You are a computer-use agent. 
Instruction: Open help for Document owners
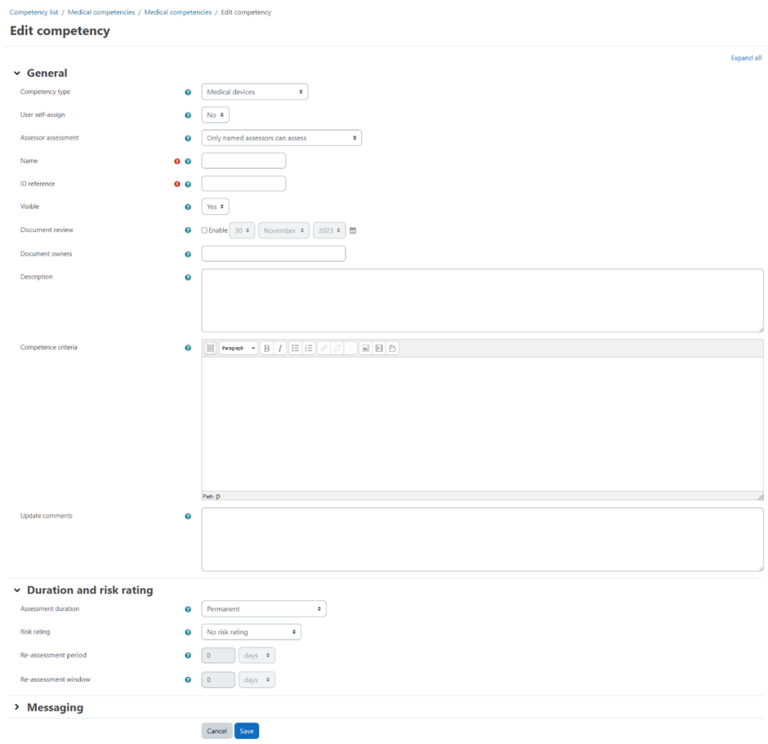tap(188, 254)
